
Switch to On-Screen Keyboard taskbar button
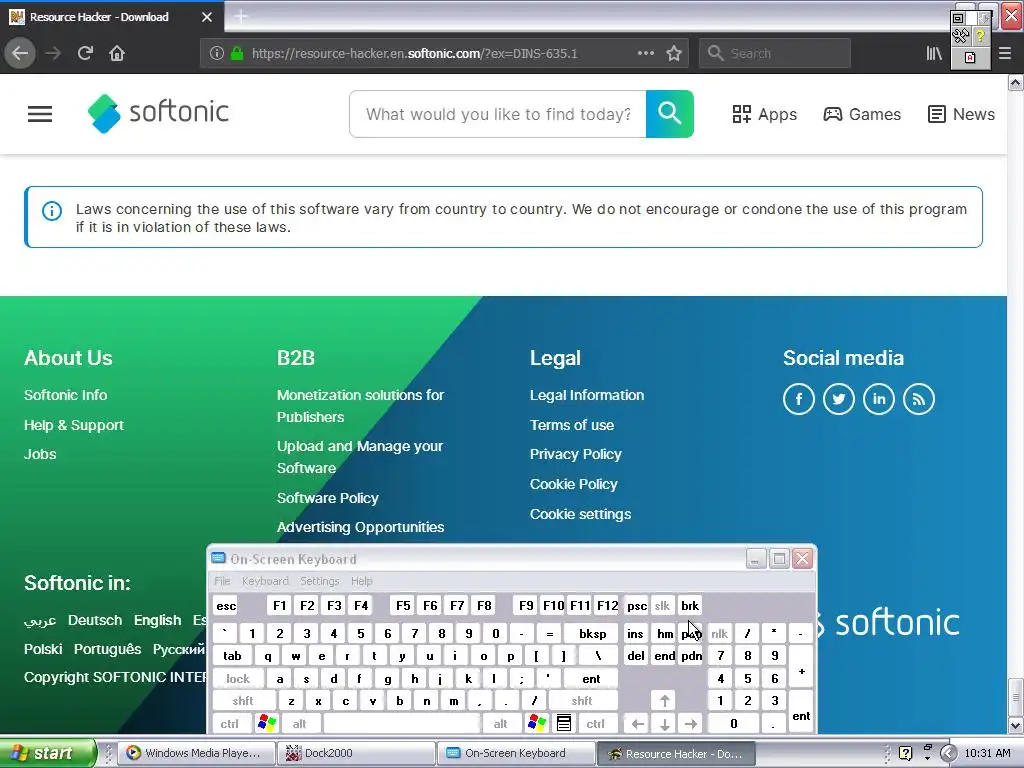click(515, 753)
